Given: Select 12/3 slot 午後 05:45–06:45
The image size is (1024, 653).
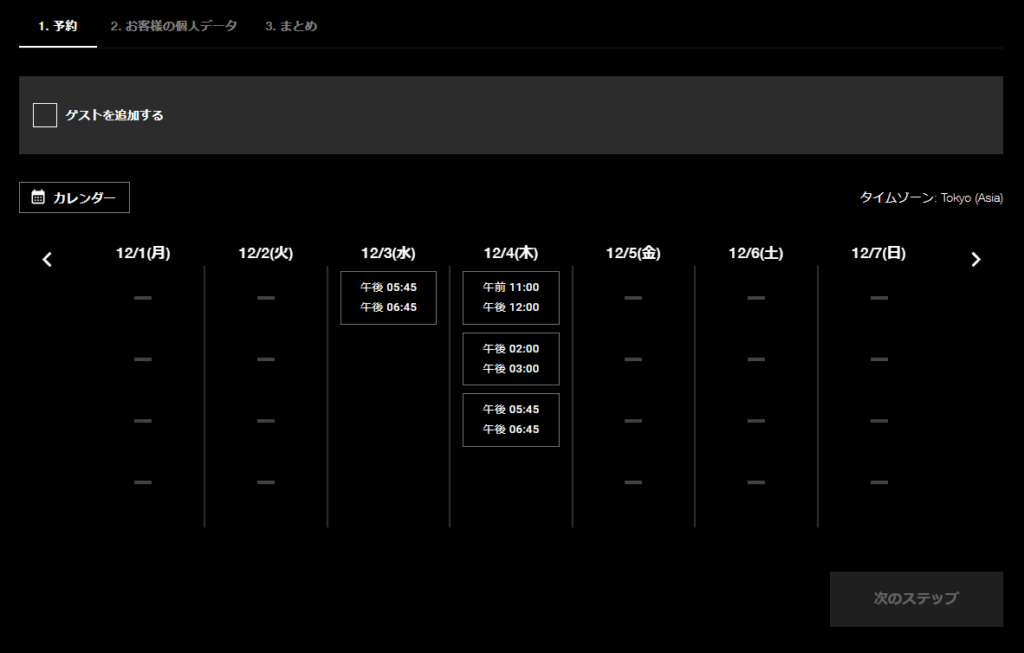Looking at the screenshot, I should click(x=388, y=297).
